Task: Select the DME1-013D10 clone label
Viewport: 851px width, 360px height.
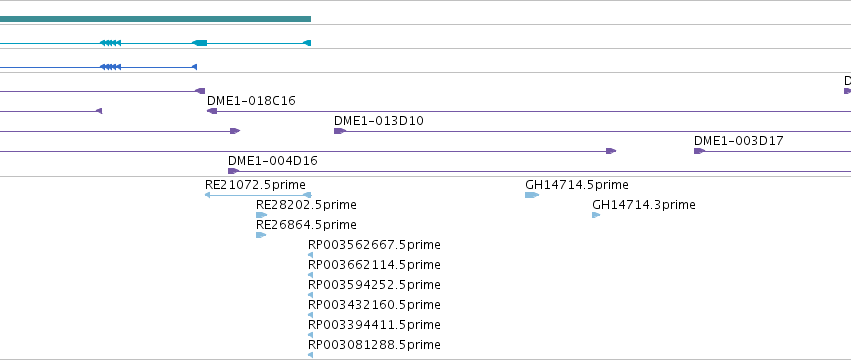Action: click(x=379, y=121)
